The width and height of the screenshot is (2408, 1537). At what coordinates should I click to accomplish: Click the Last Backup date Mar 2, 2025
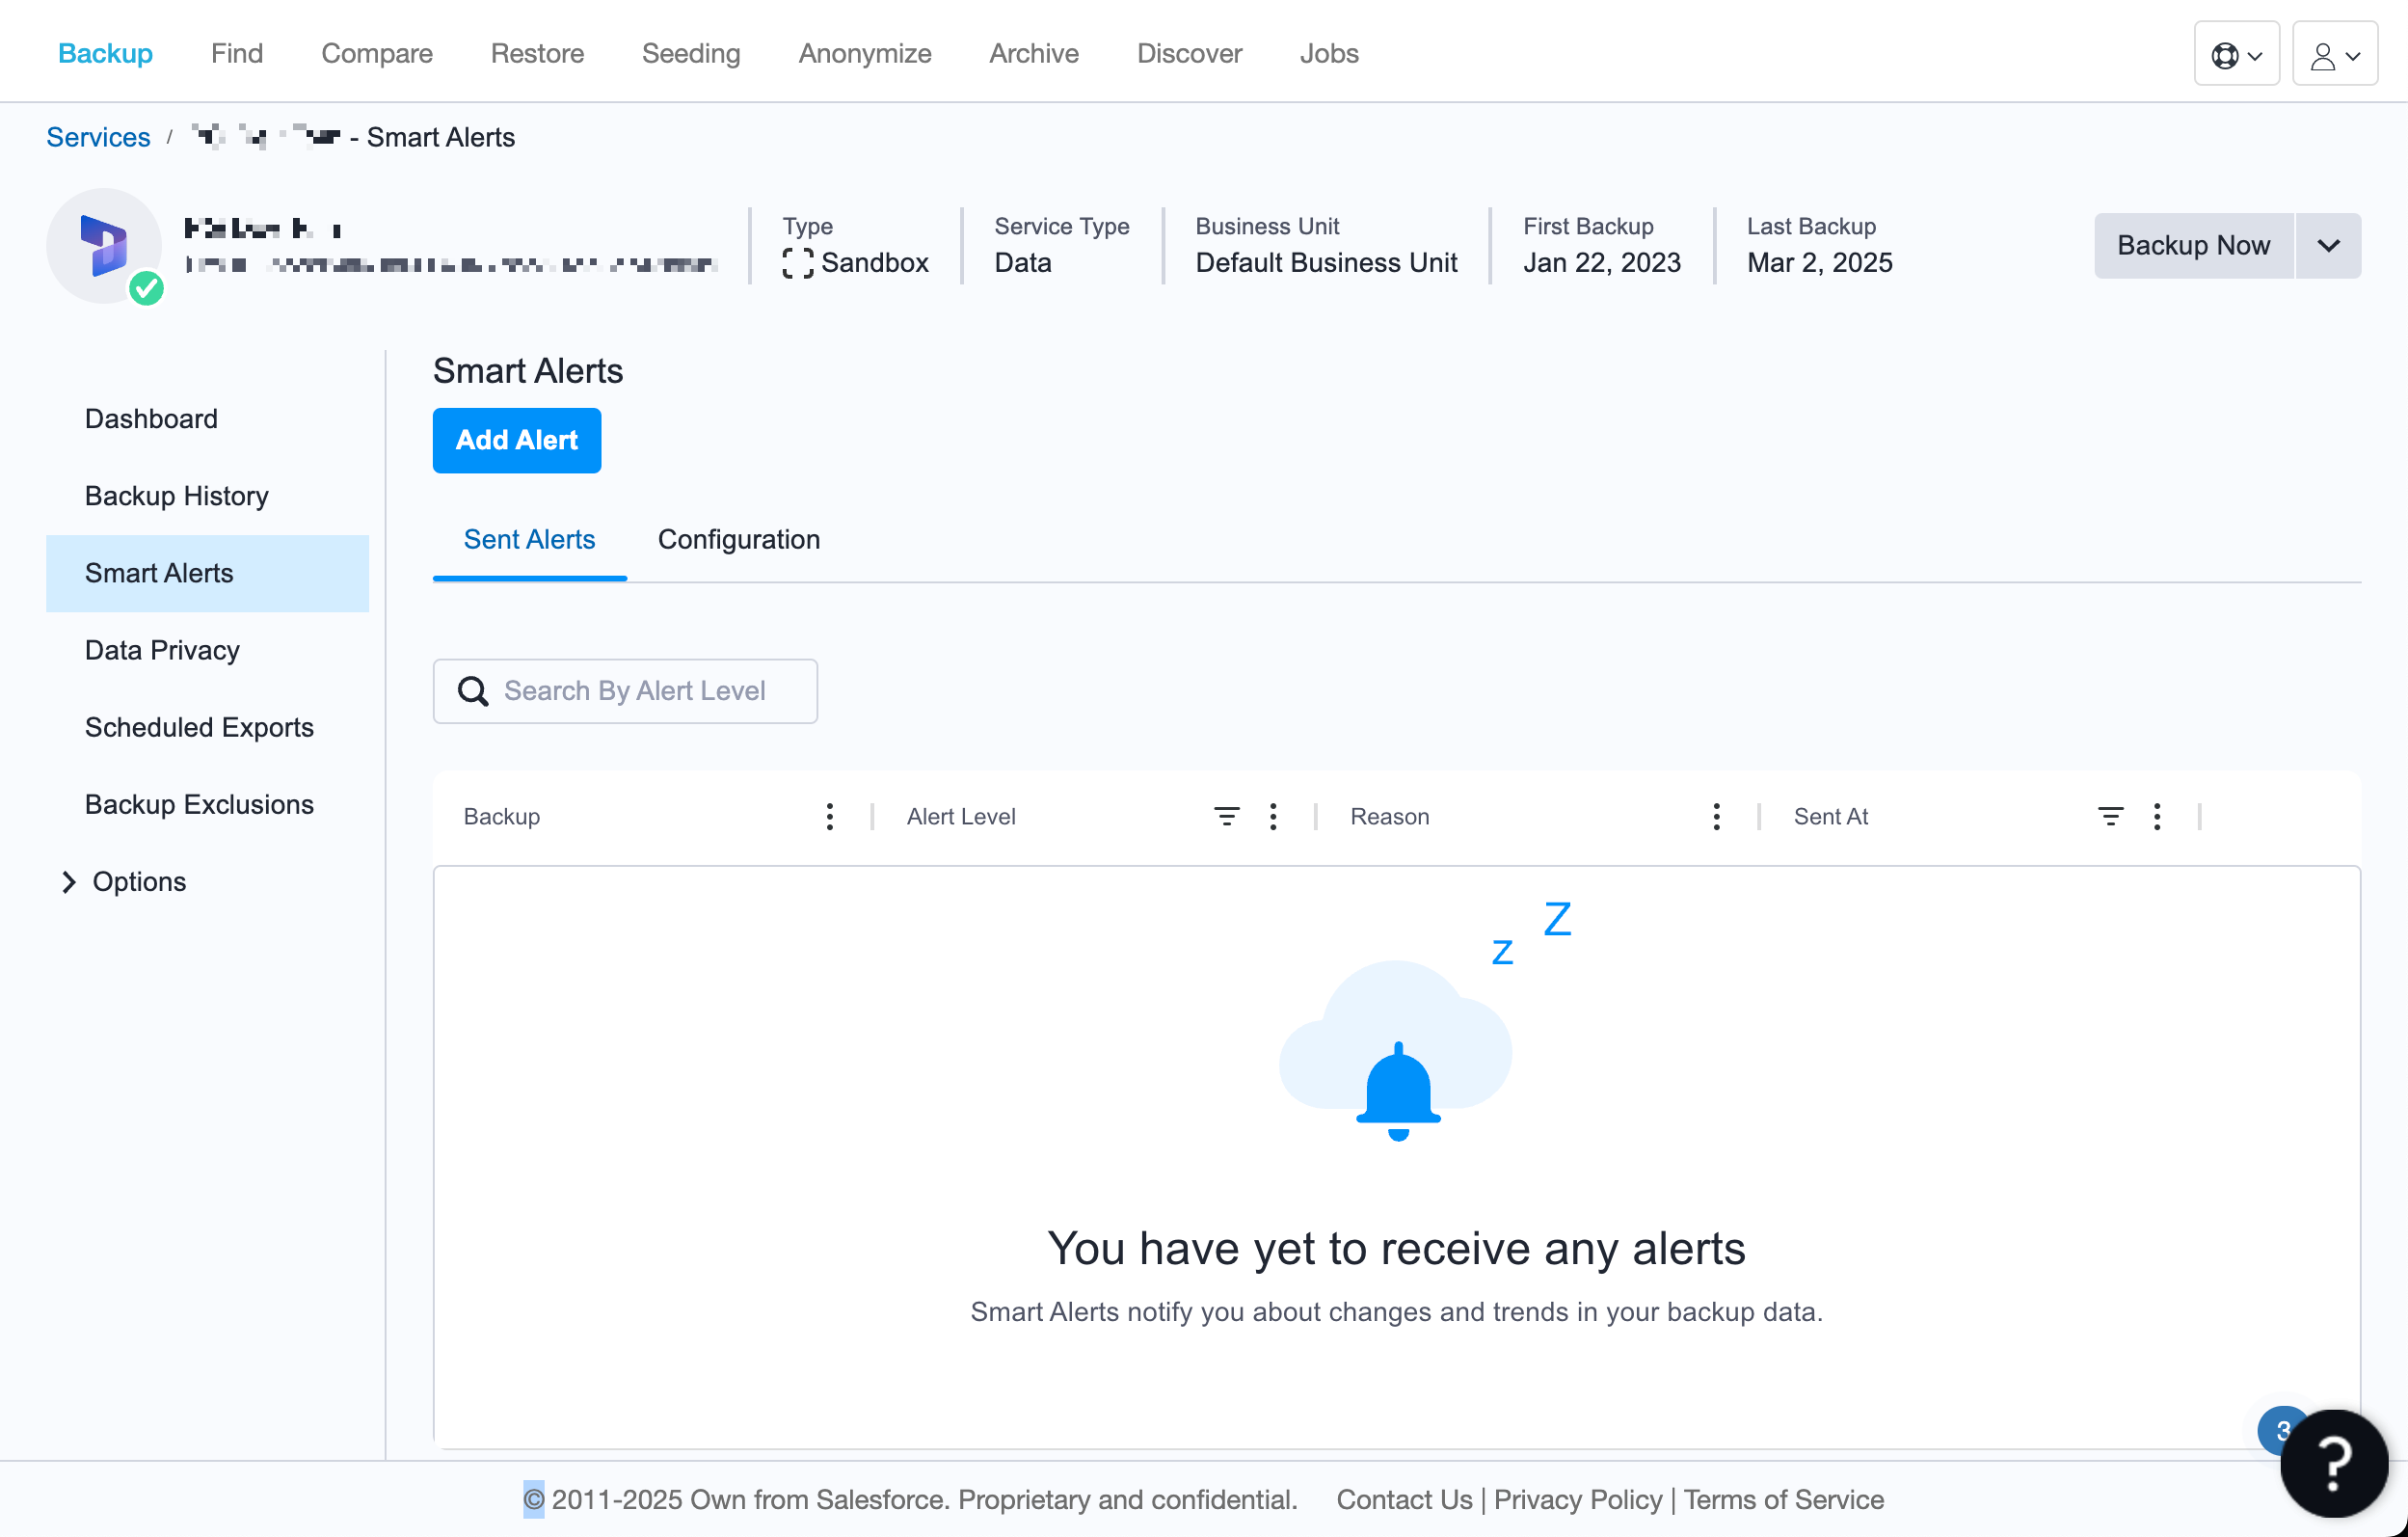pos(1819,263)
